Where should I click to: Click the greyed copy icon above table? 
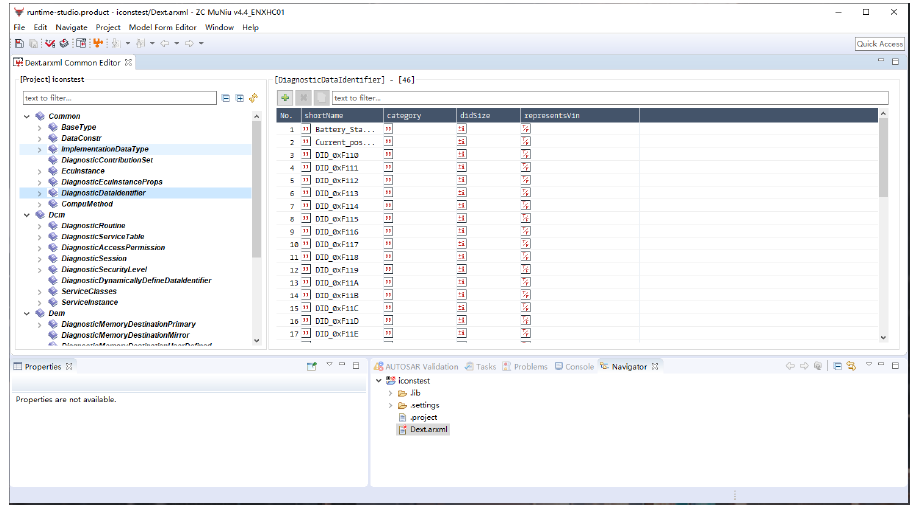[x=321, y=98]
